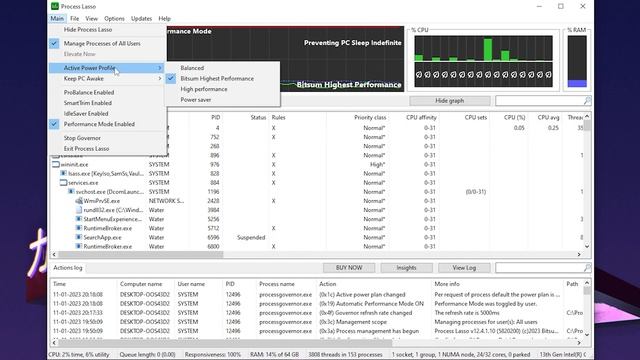The image size is (640, 360).
Task: Sort log by Time column header
Action: (59, 284)
